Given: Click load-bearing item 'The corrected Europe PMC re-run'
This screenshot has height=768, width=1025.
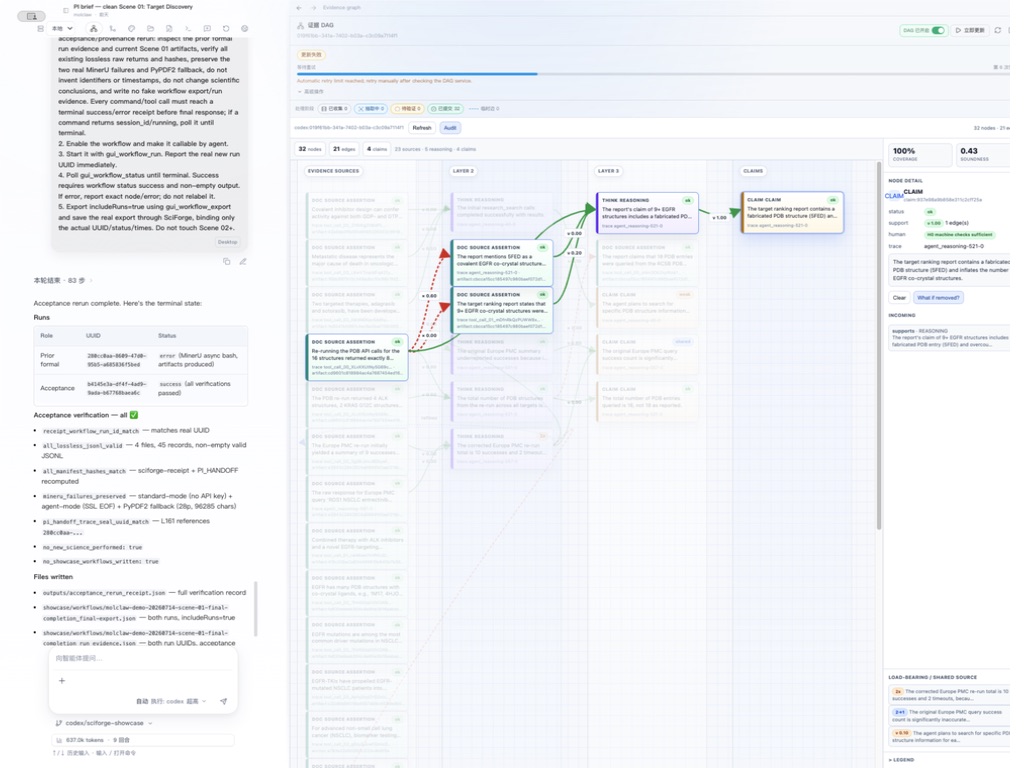Looking at the screenshot, I should [950, 694].
